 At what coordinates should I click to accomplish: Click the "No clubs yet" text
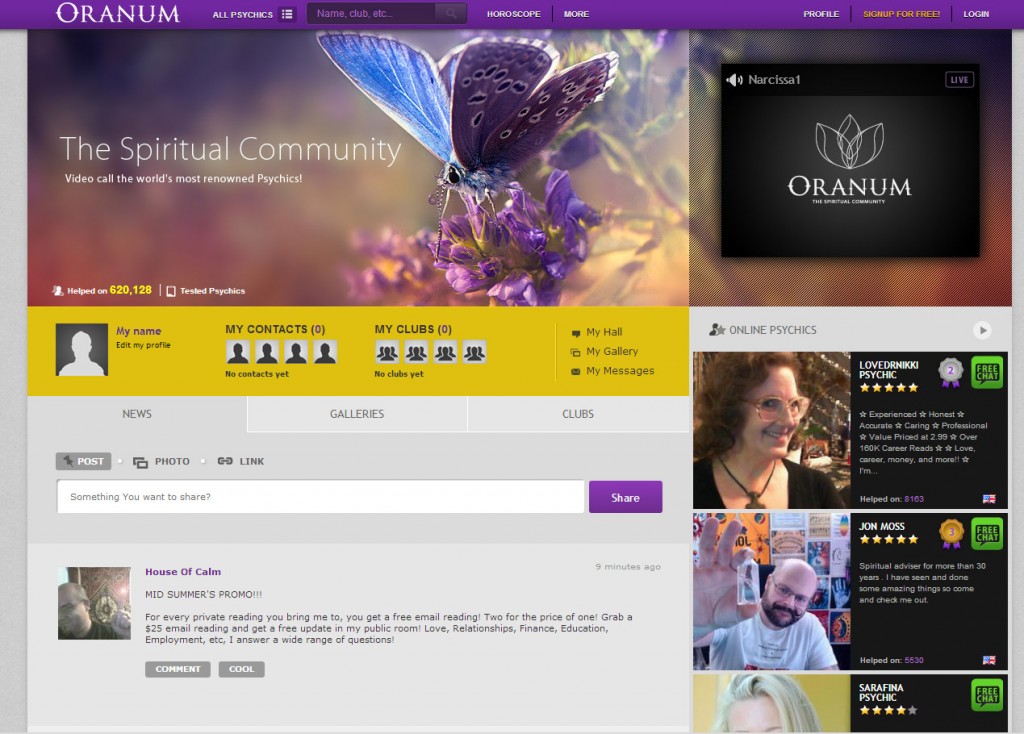[x=399, y=374]
